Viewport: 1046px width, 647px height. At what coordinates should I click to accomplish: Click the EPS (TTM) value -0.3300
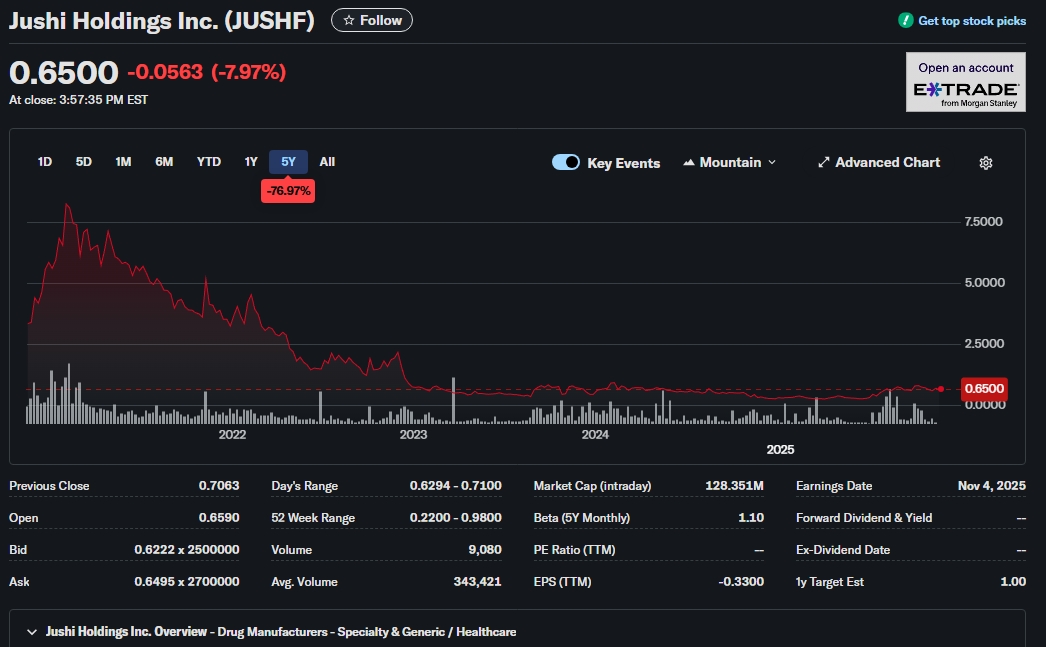click(741, 582)
